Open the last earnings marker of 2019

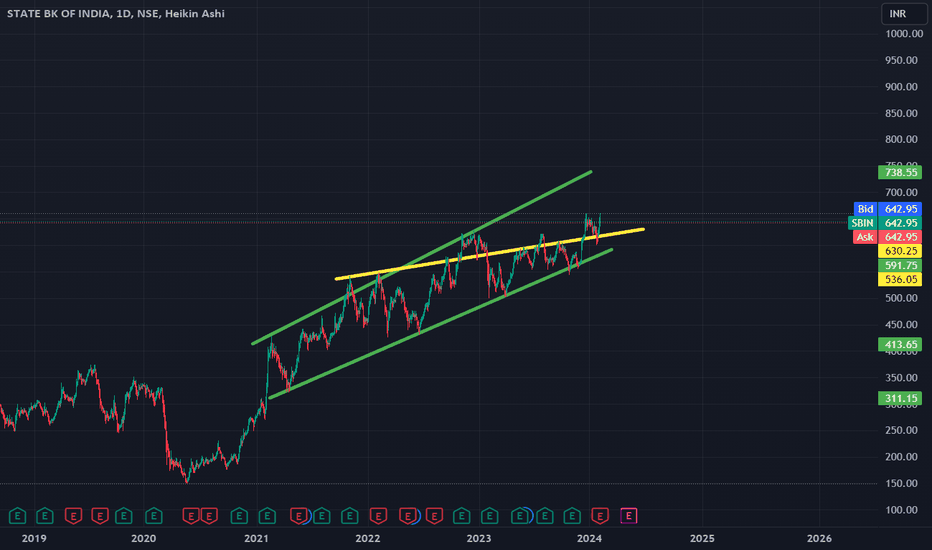(124, 516)
